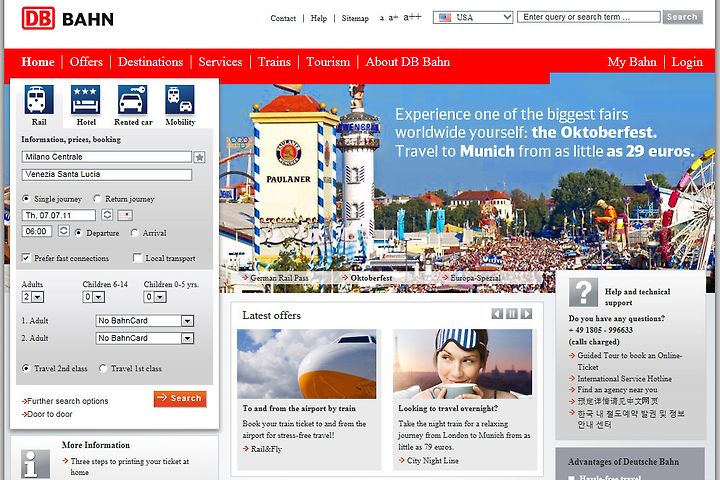Click the orange Search journey button
This screenshot has height=480, width=720.
click(180, 398)
